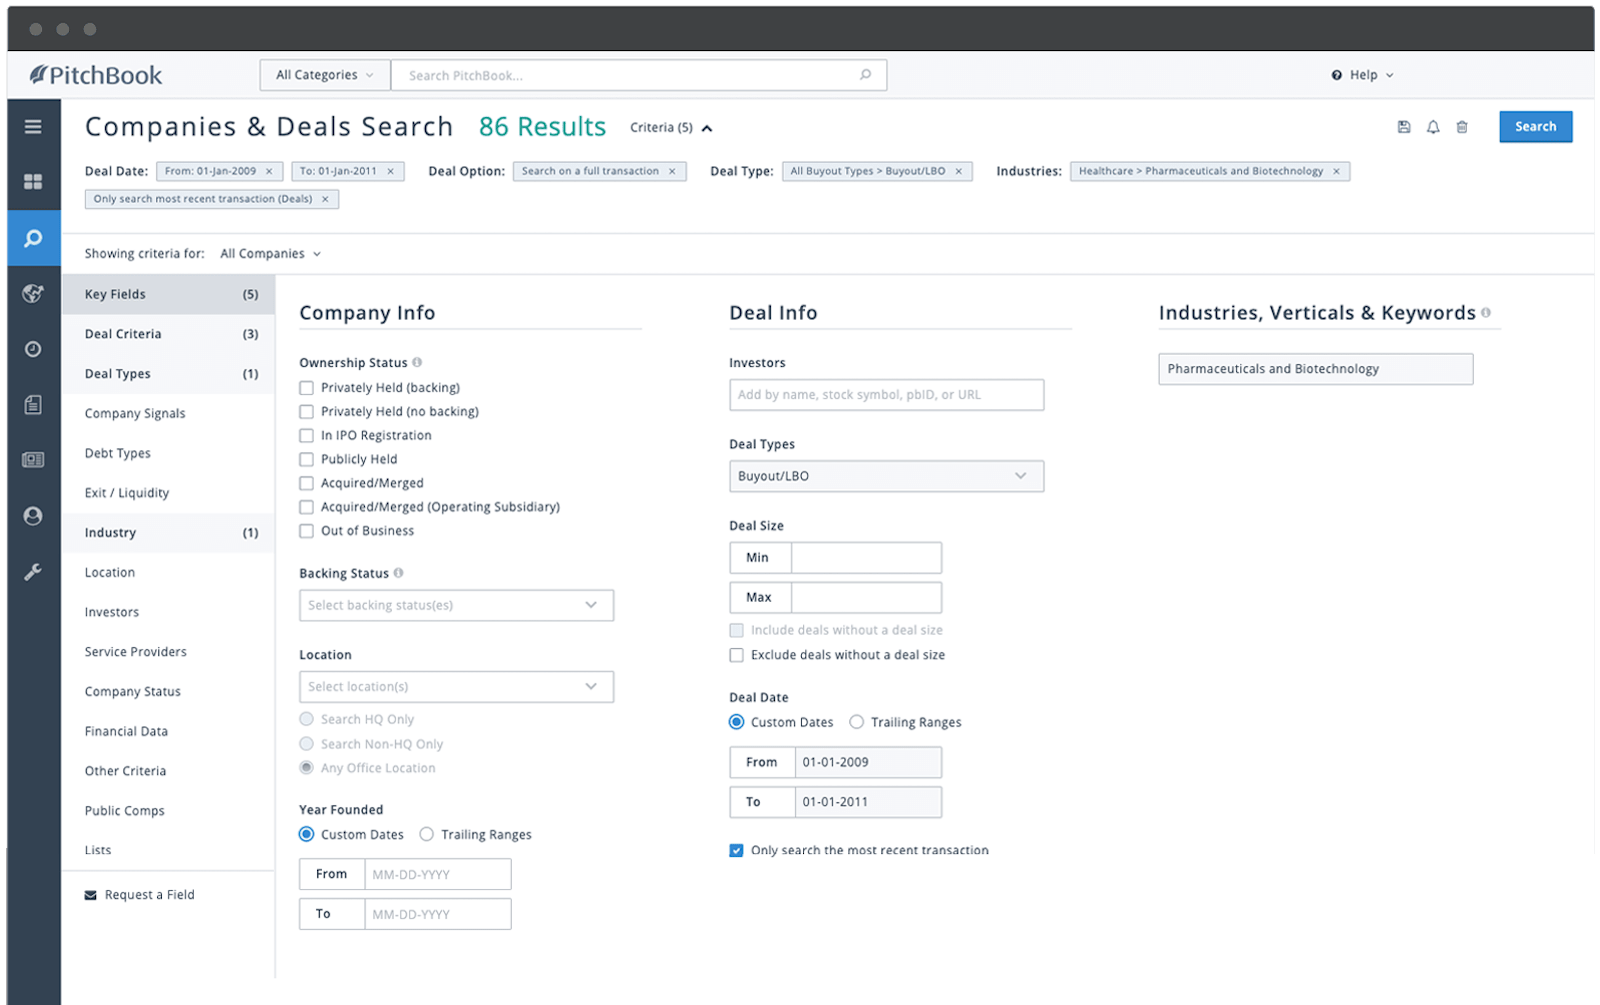Open the Public Comps tab
This screenshot has width=1600, height=1005.
pos(168,811)
